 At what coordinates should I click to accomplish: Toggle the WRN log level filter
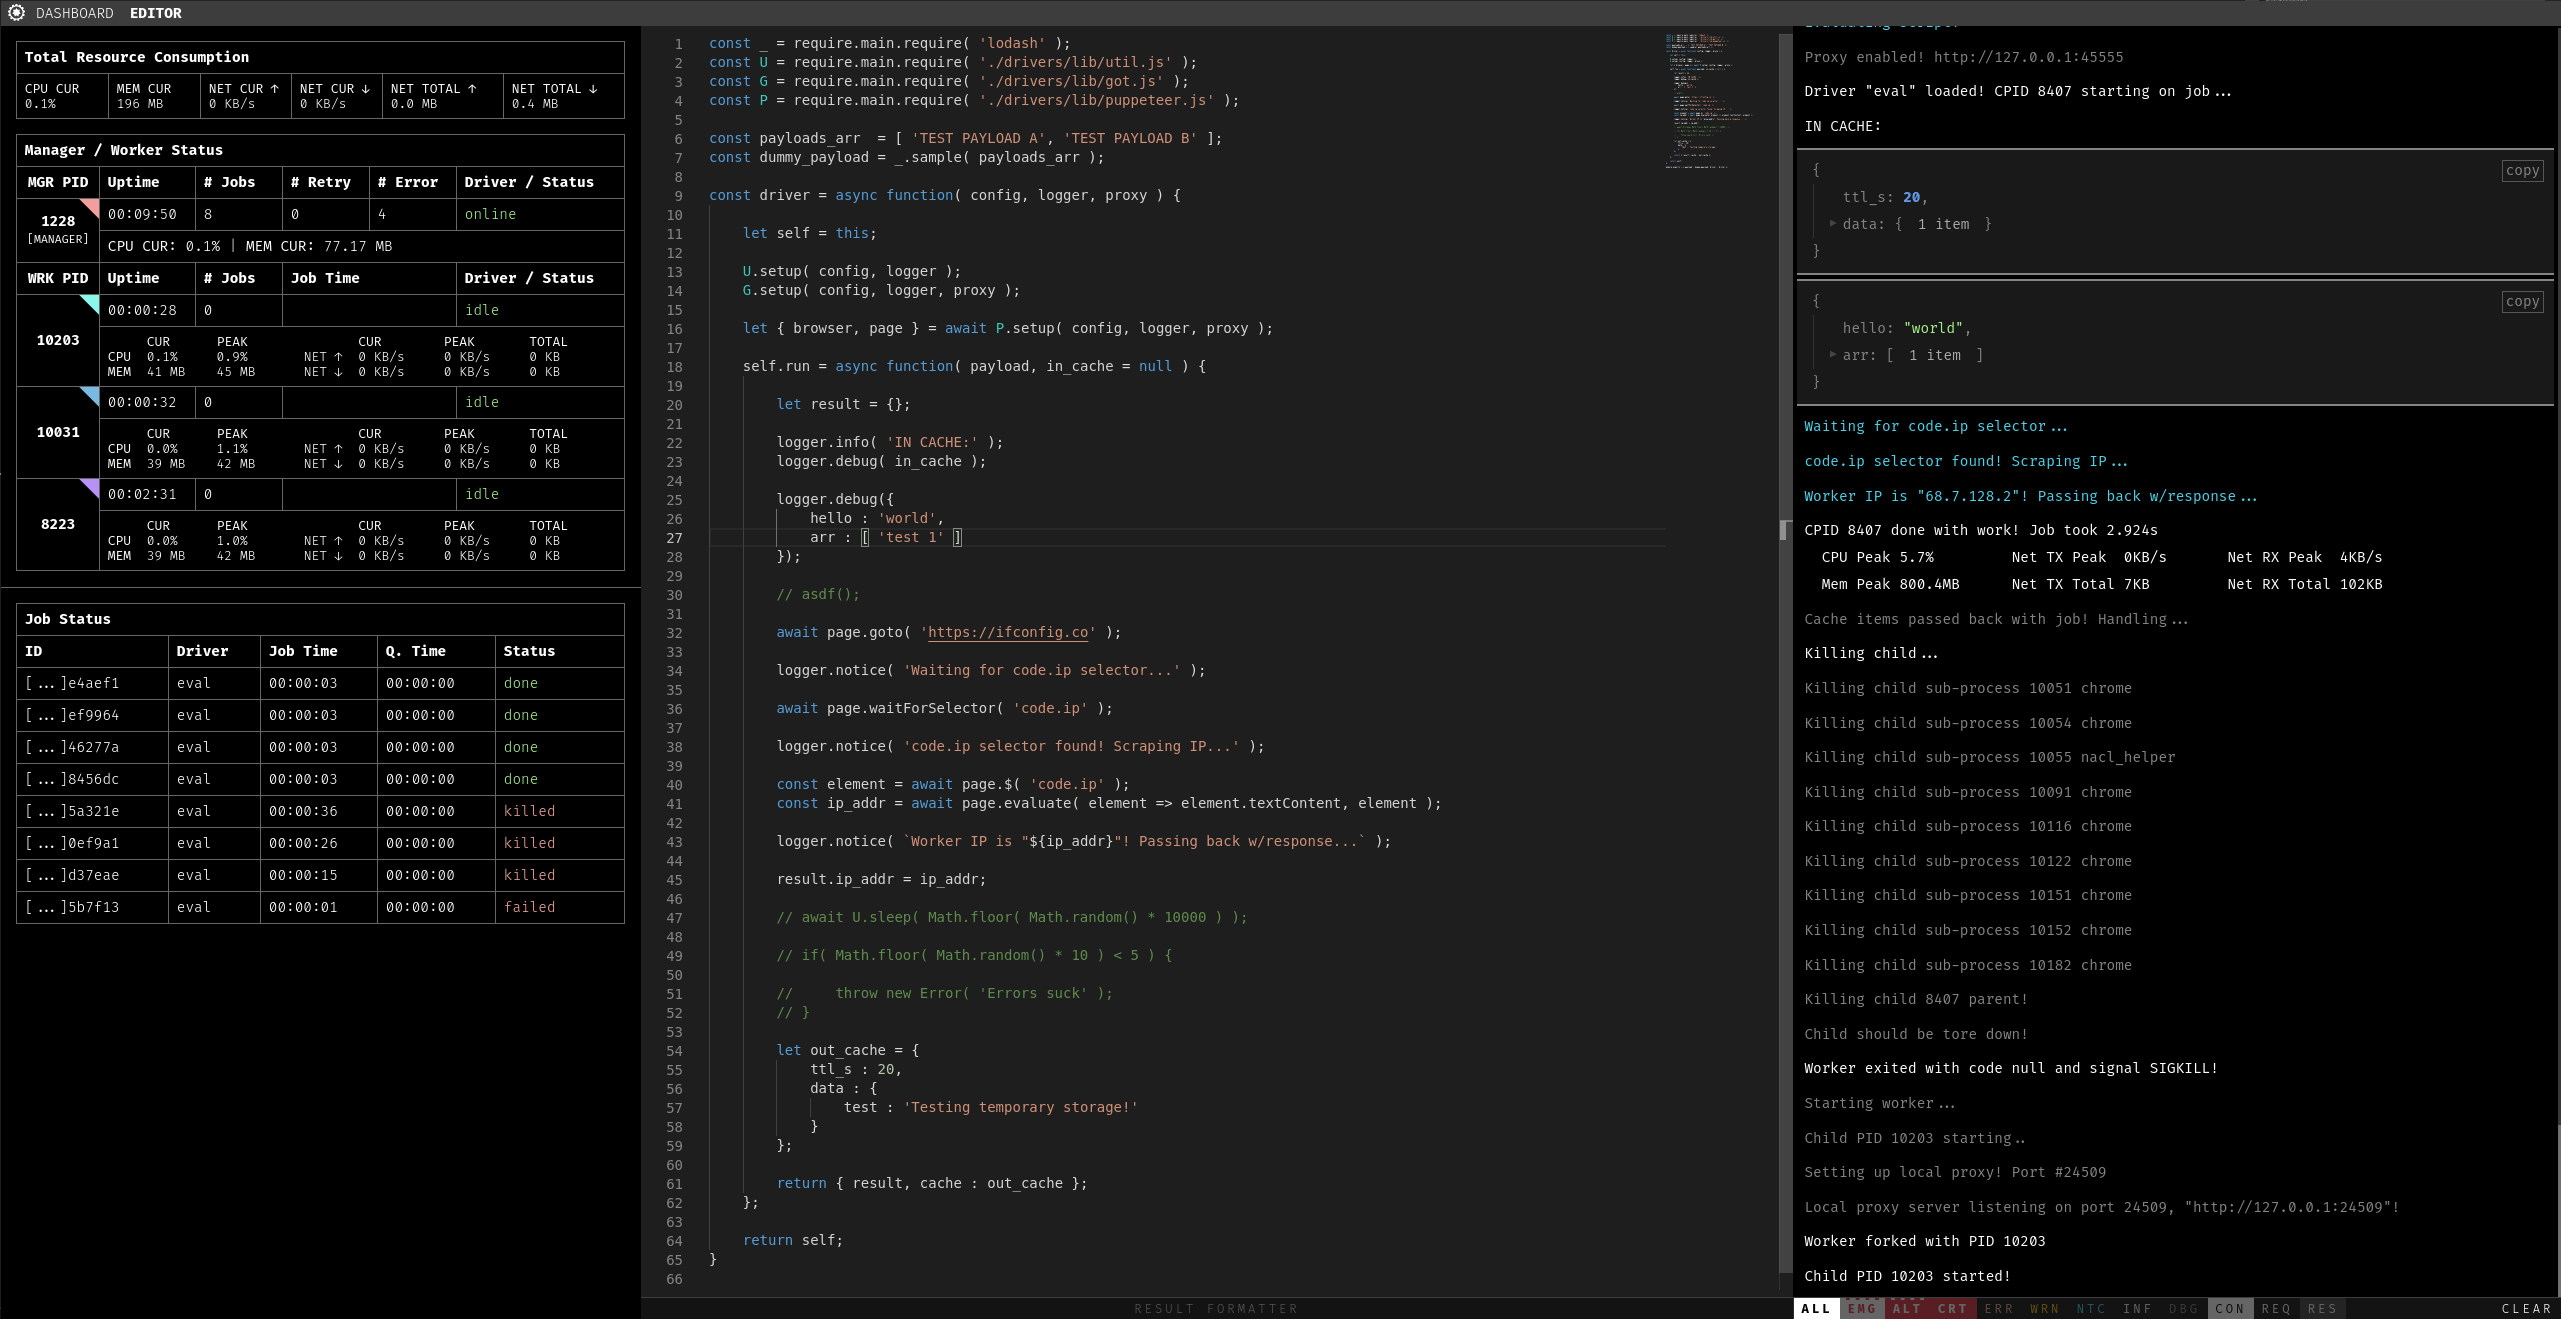[x=2045, y=1308]
